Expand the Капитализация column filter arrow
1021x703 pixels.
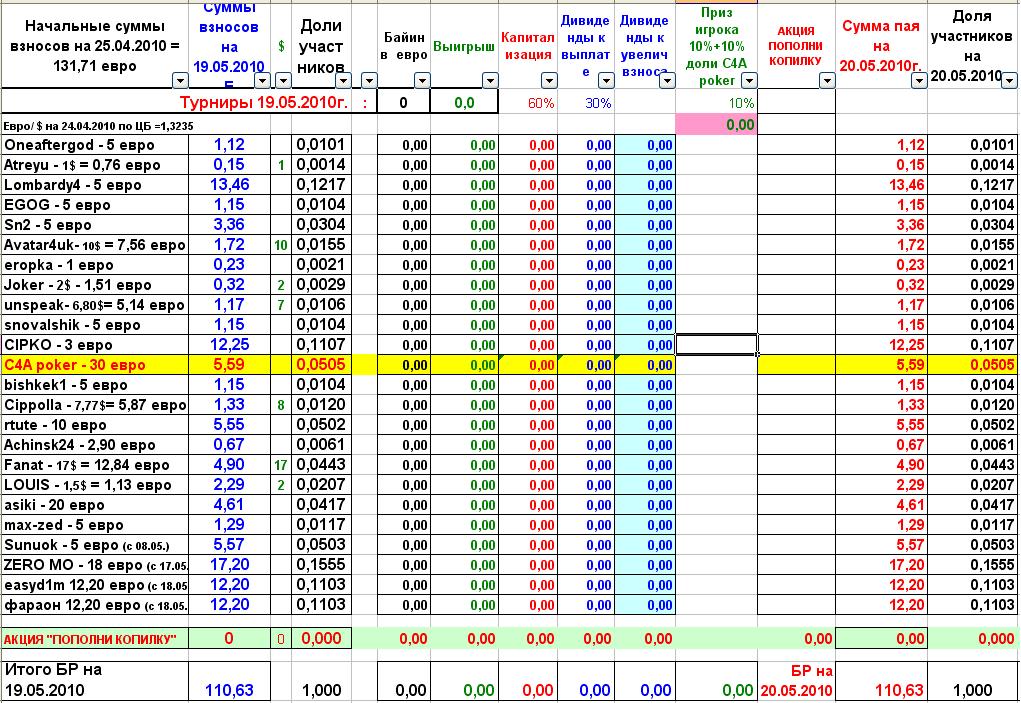coord(549,81)
